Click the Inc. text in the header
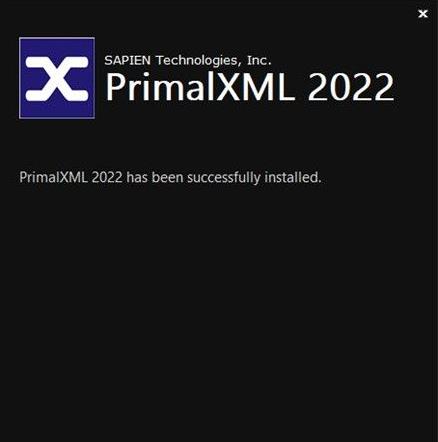Viewport: 438px width, 442px height. click(x=259, y=60)
